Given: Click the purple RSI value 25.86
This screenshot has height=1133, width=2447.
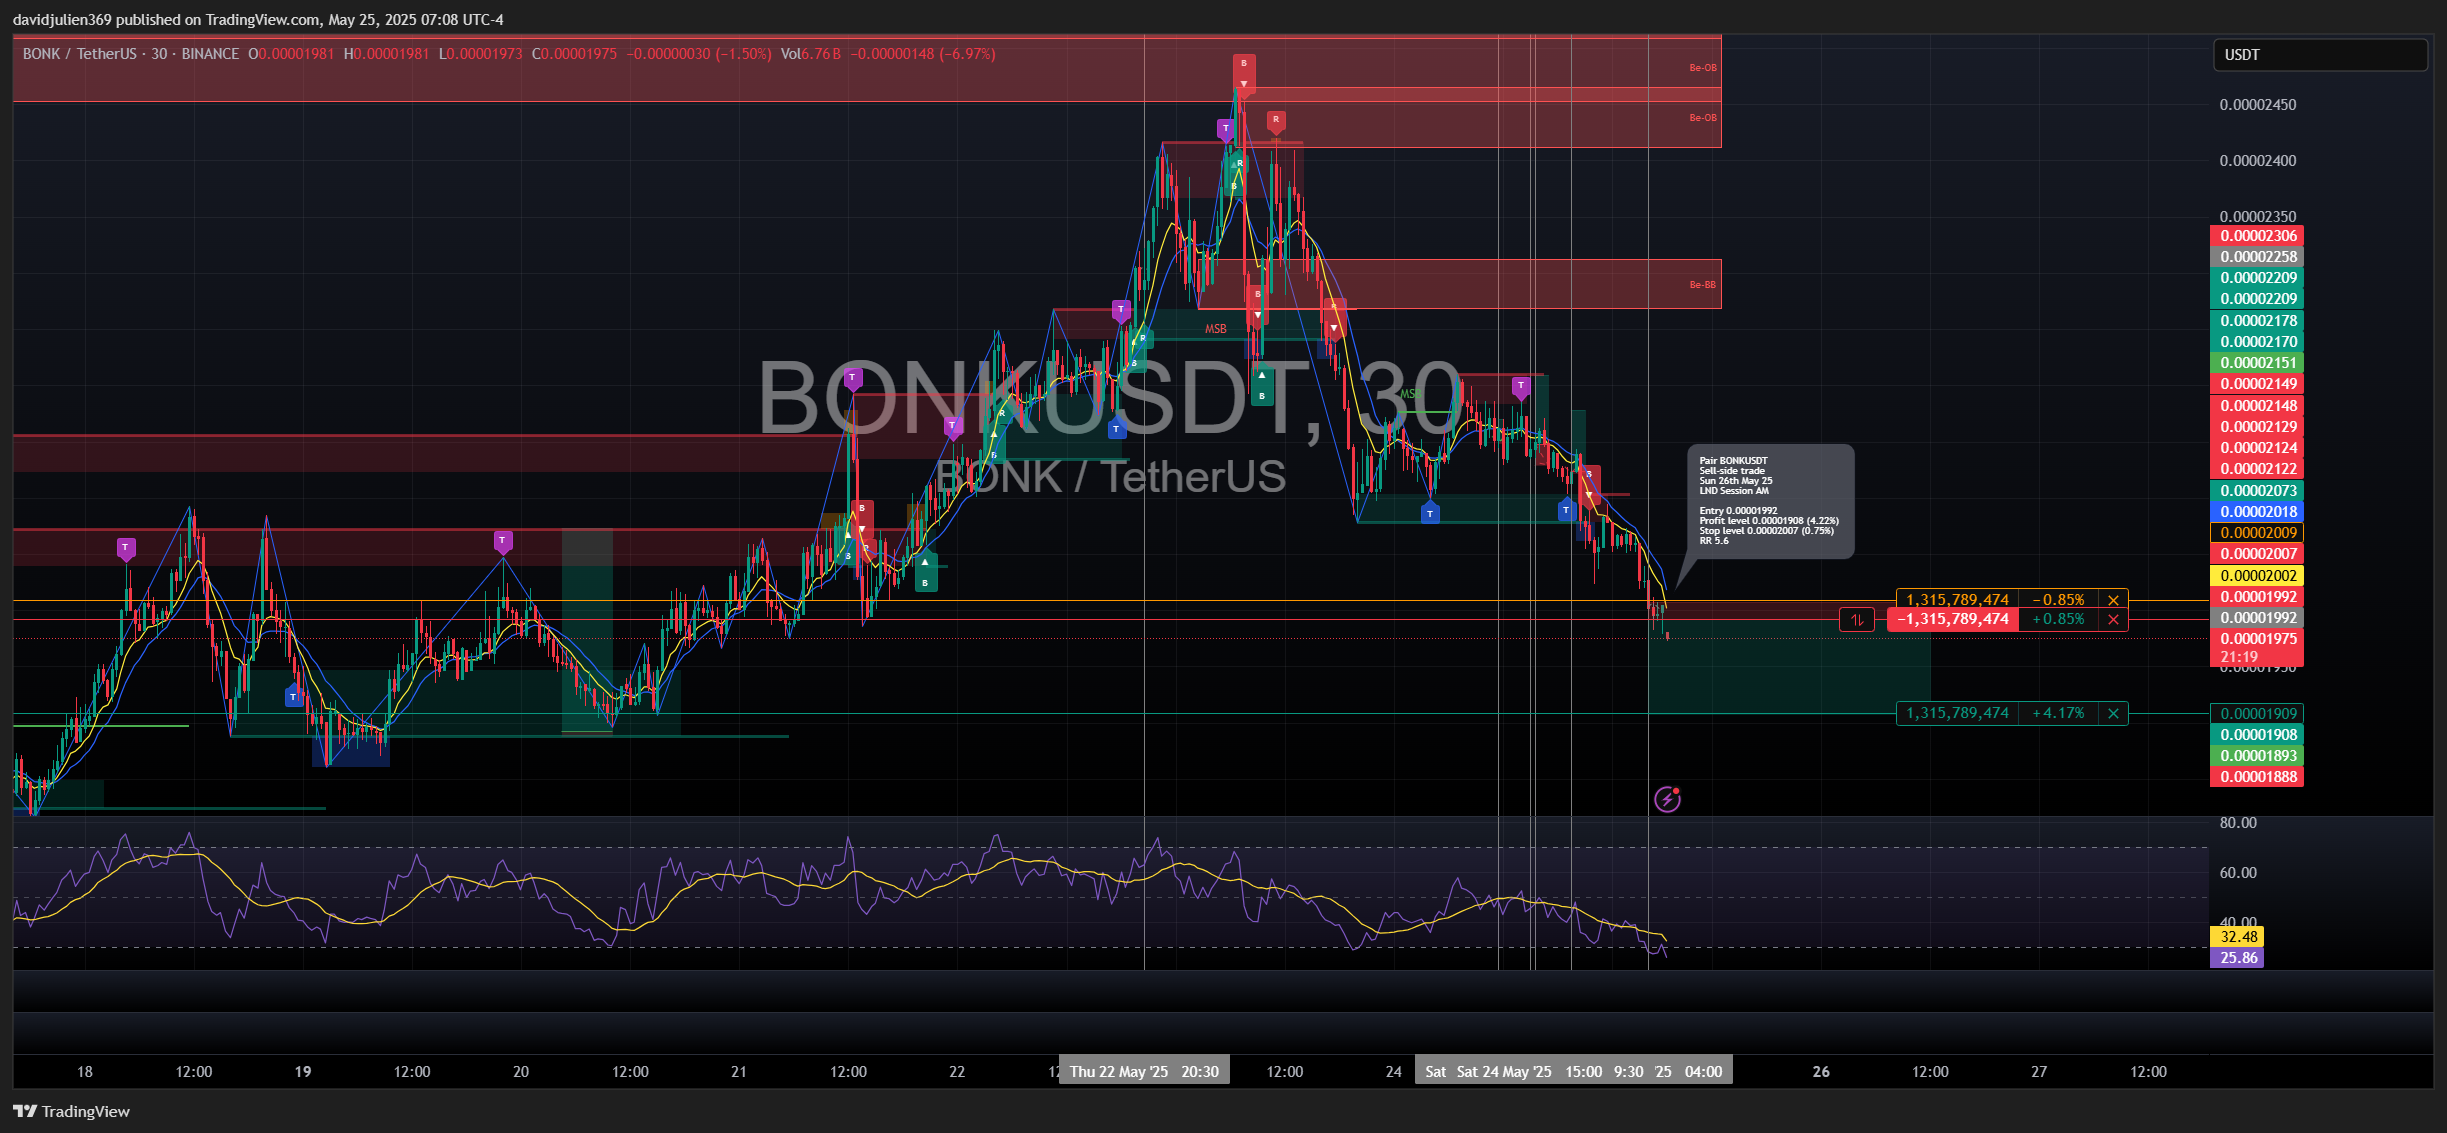Looking at the screenshot, I should point(2237,958).
